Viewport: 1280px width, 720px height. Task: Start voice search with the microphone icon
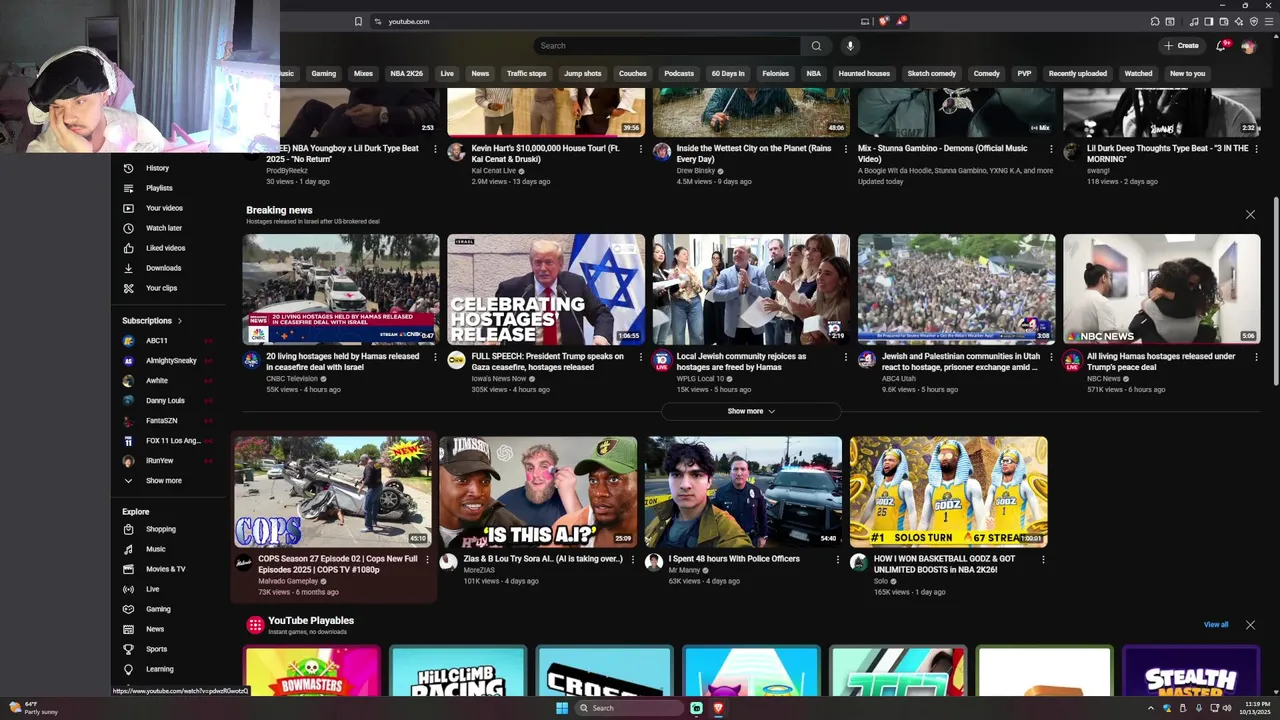850,46
